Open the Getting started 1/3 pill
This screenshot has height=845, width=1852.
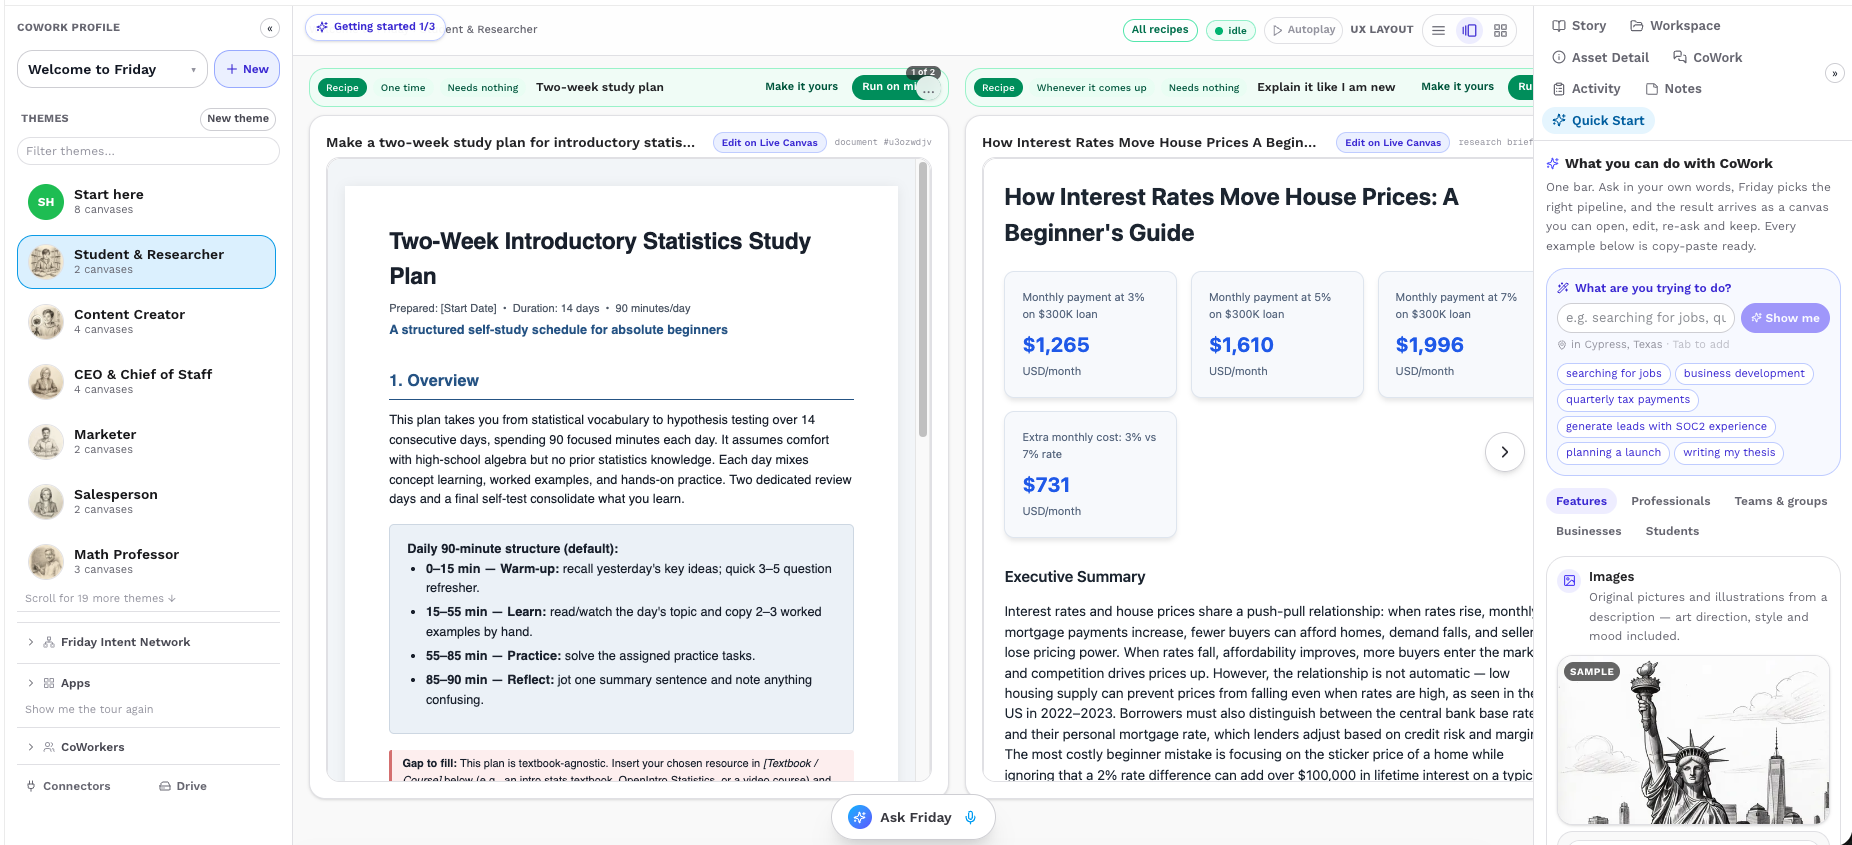coord(375,27)
